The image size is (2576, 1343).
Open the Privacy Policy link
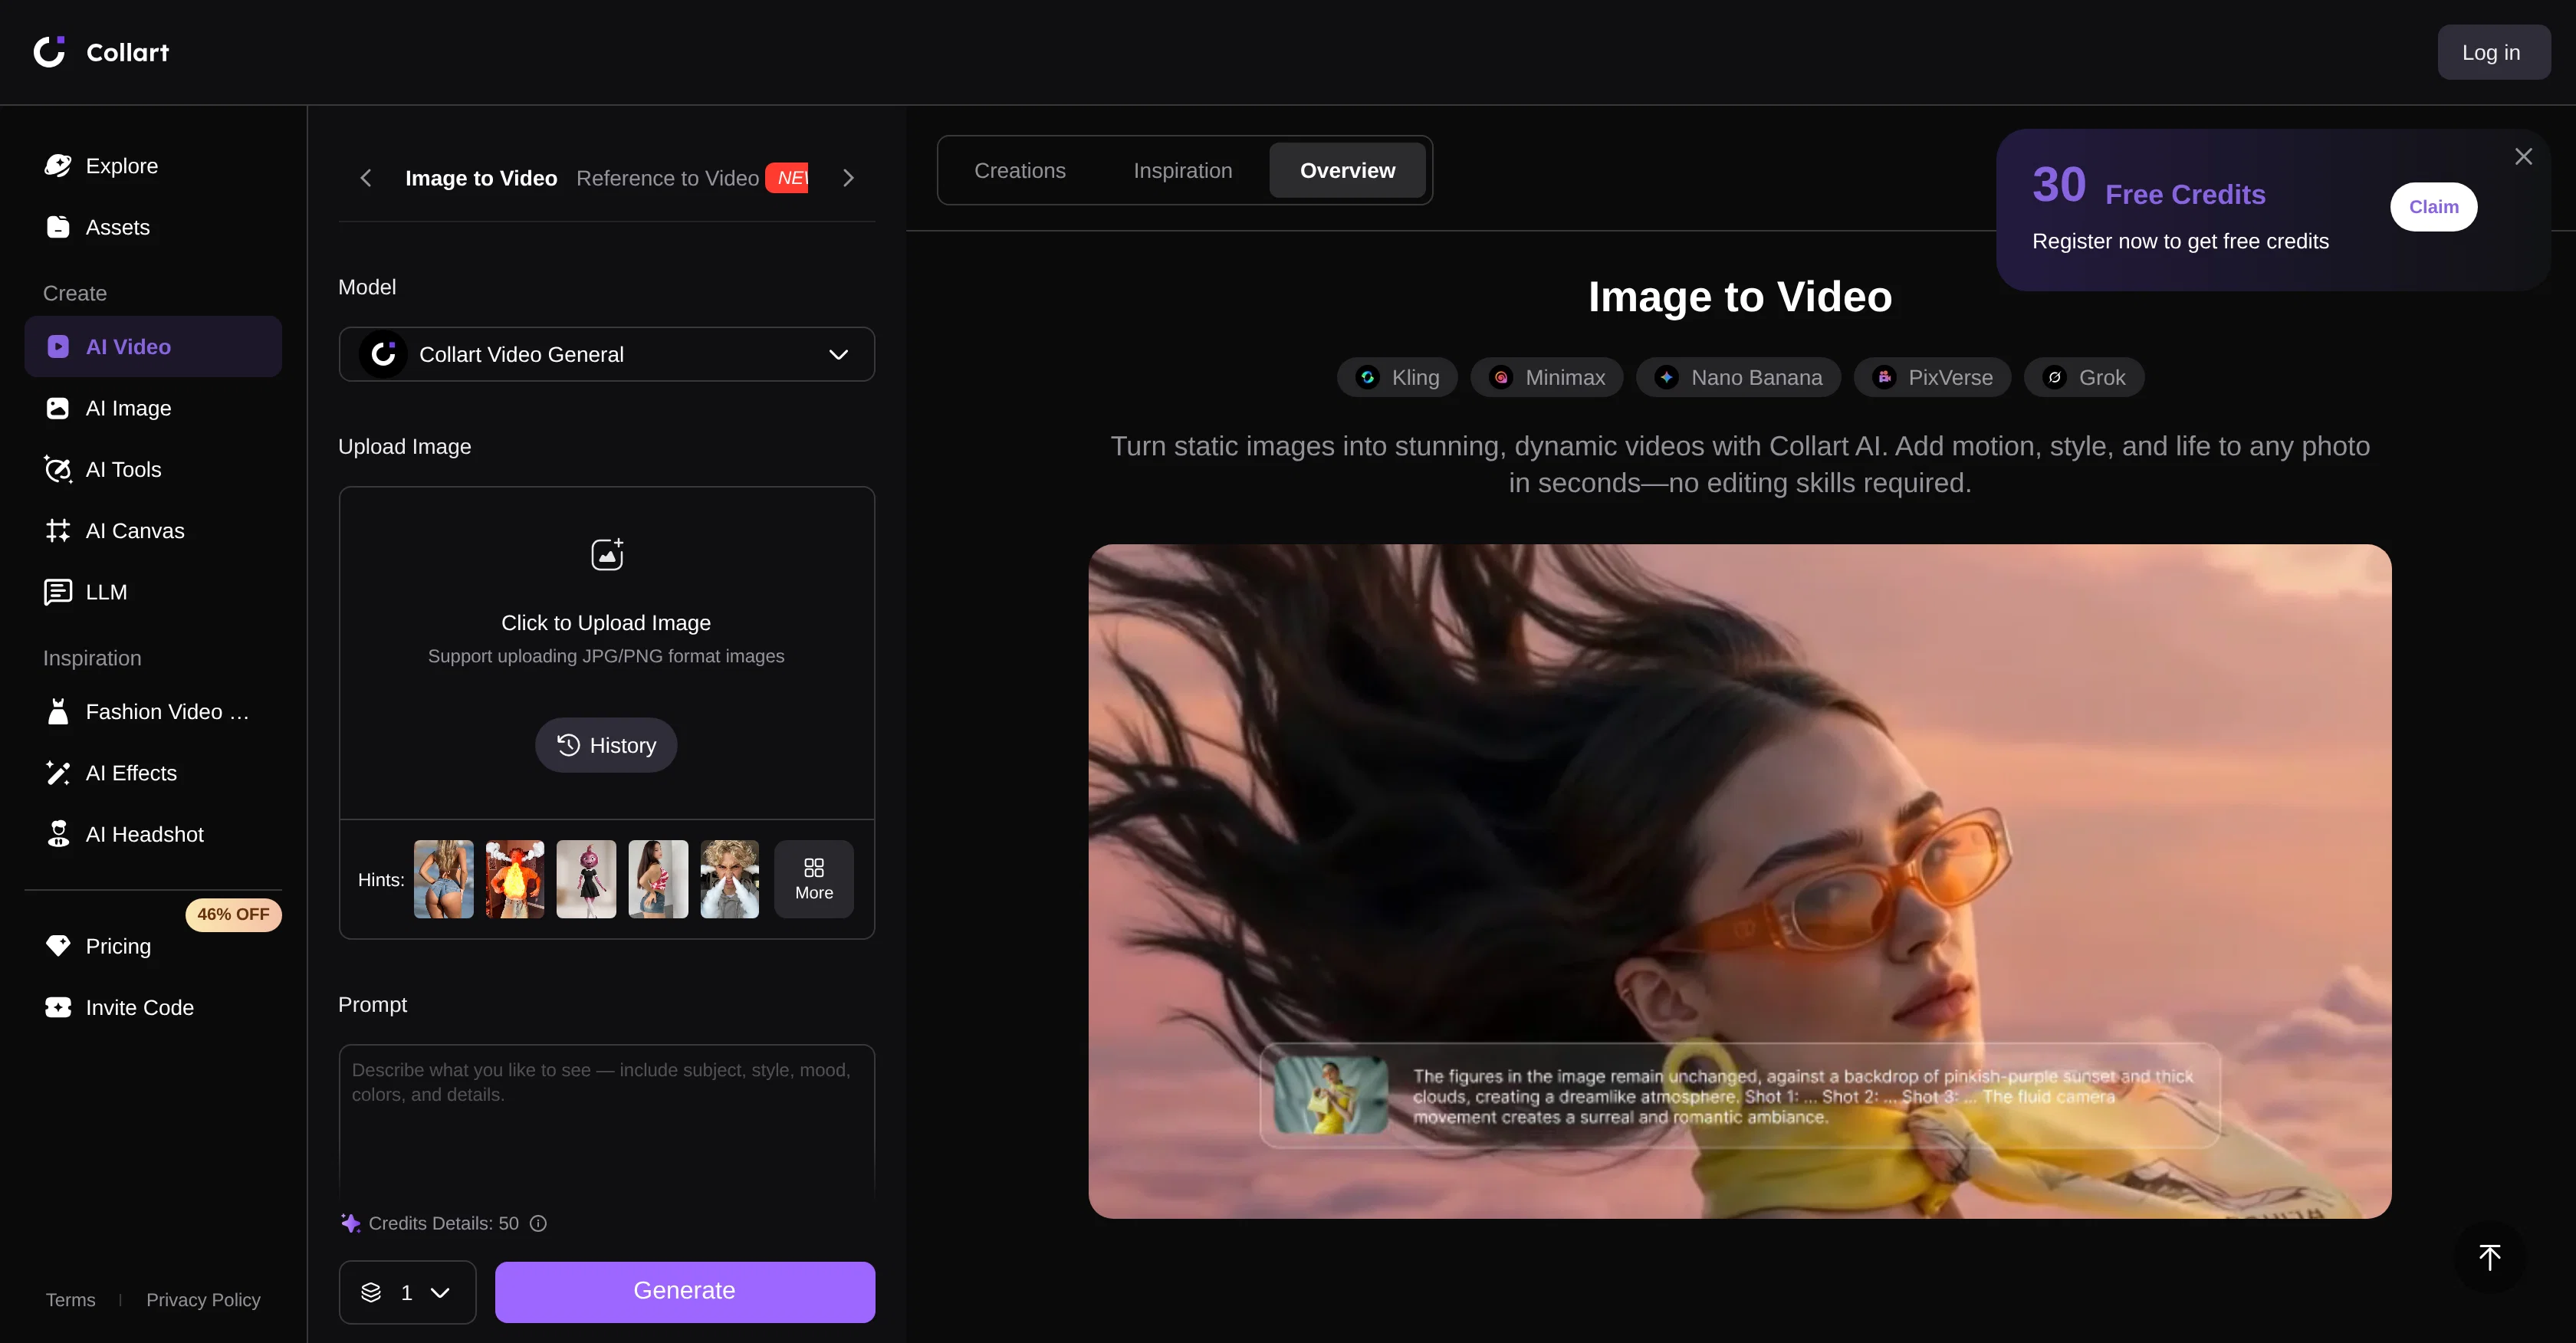[x=203, y=1300]
